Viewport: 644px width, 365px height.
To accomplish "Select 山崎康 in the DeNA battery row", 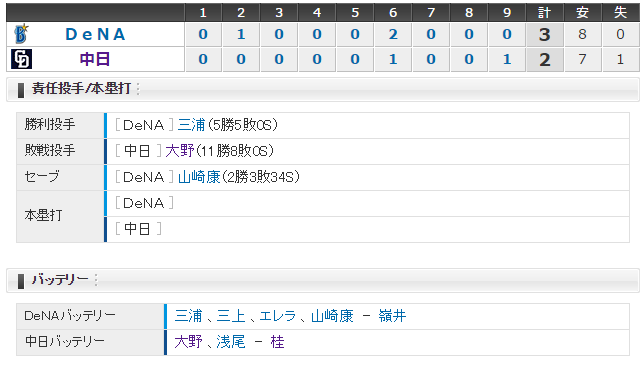I will click(x=332, y=316).
